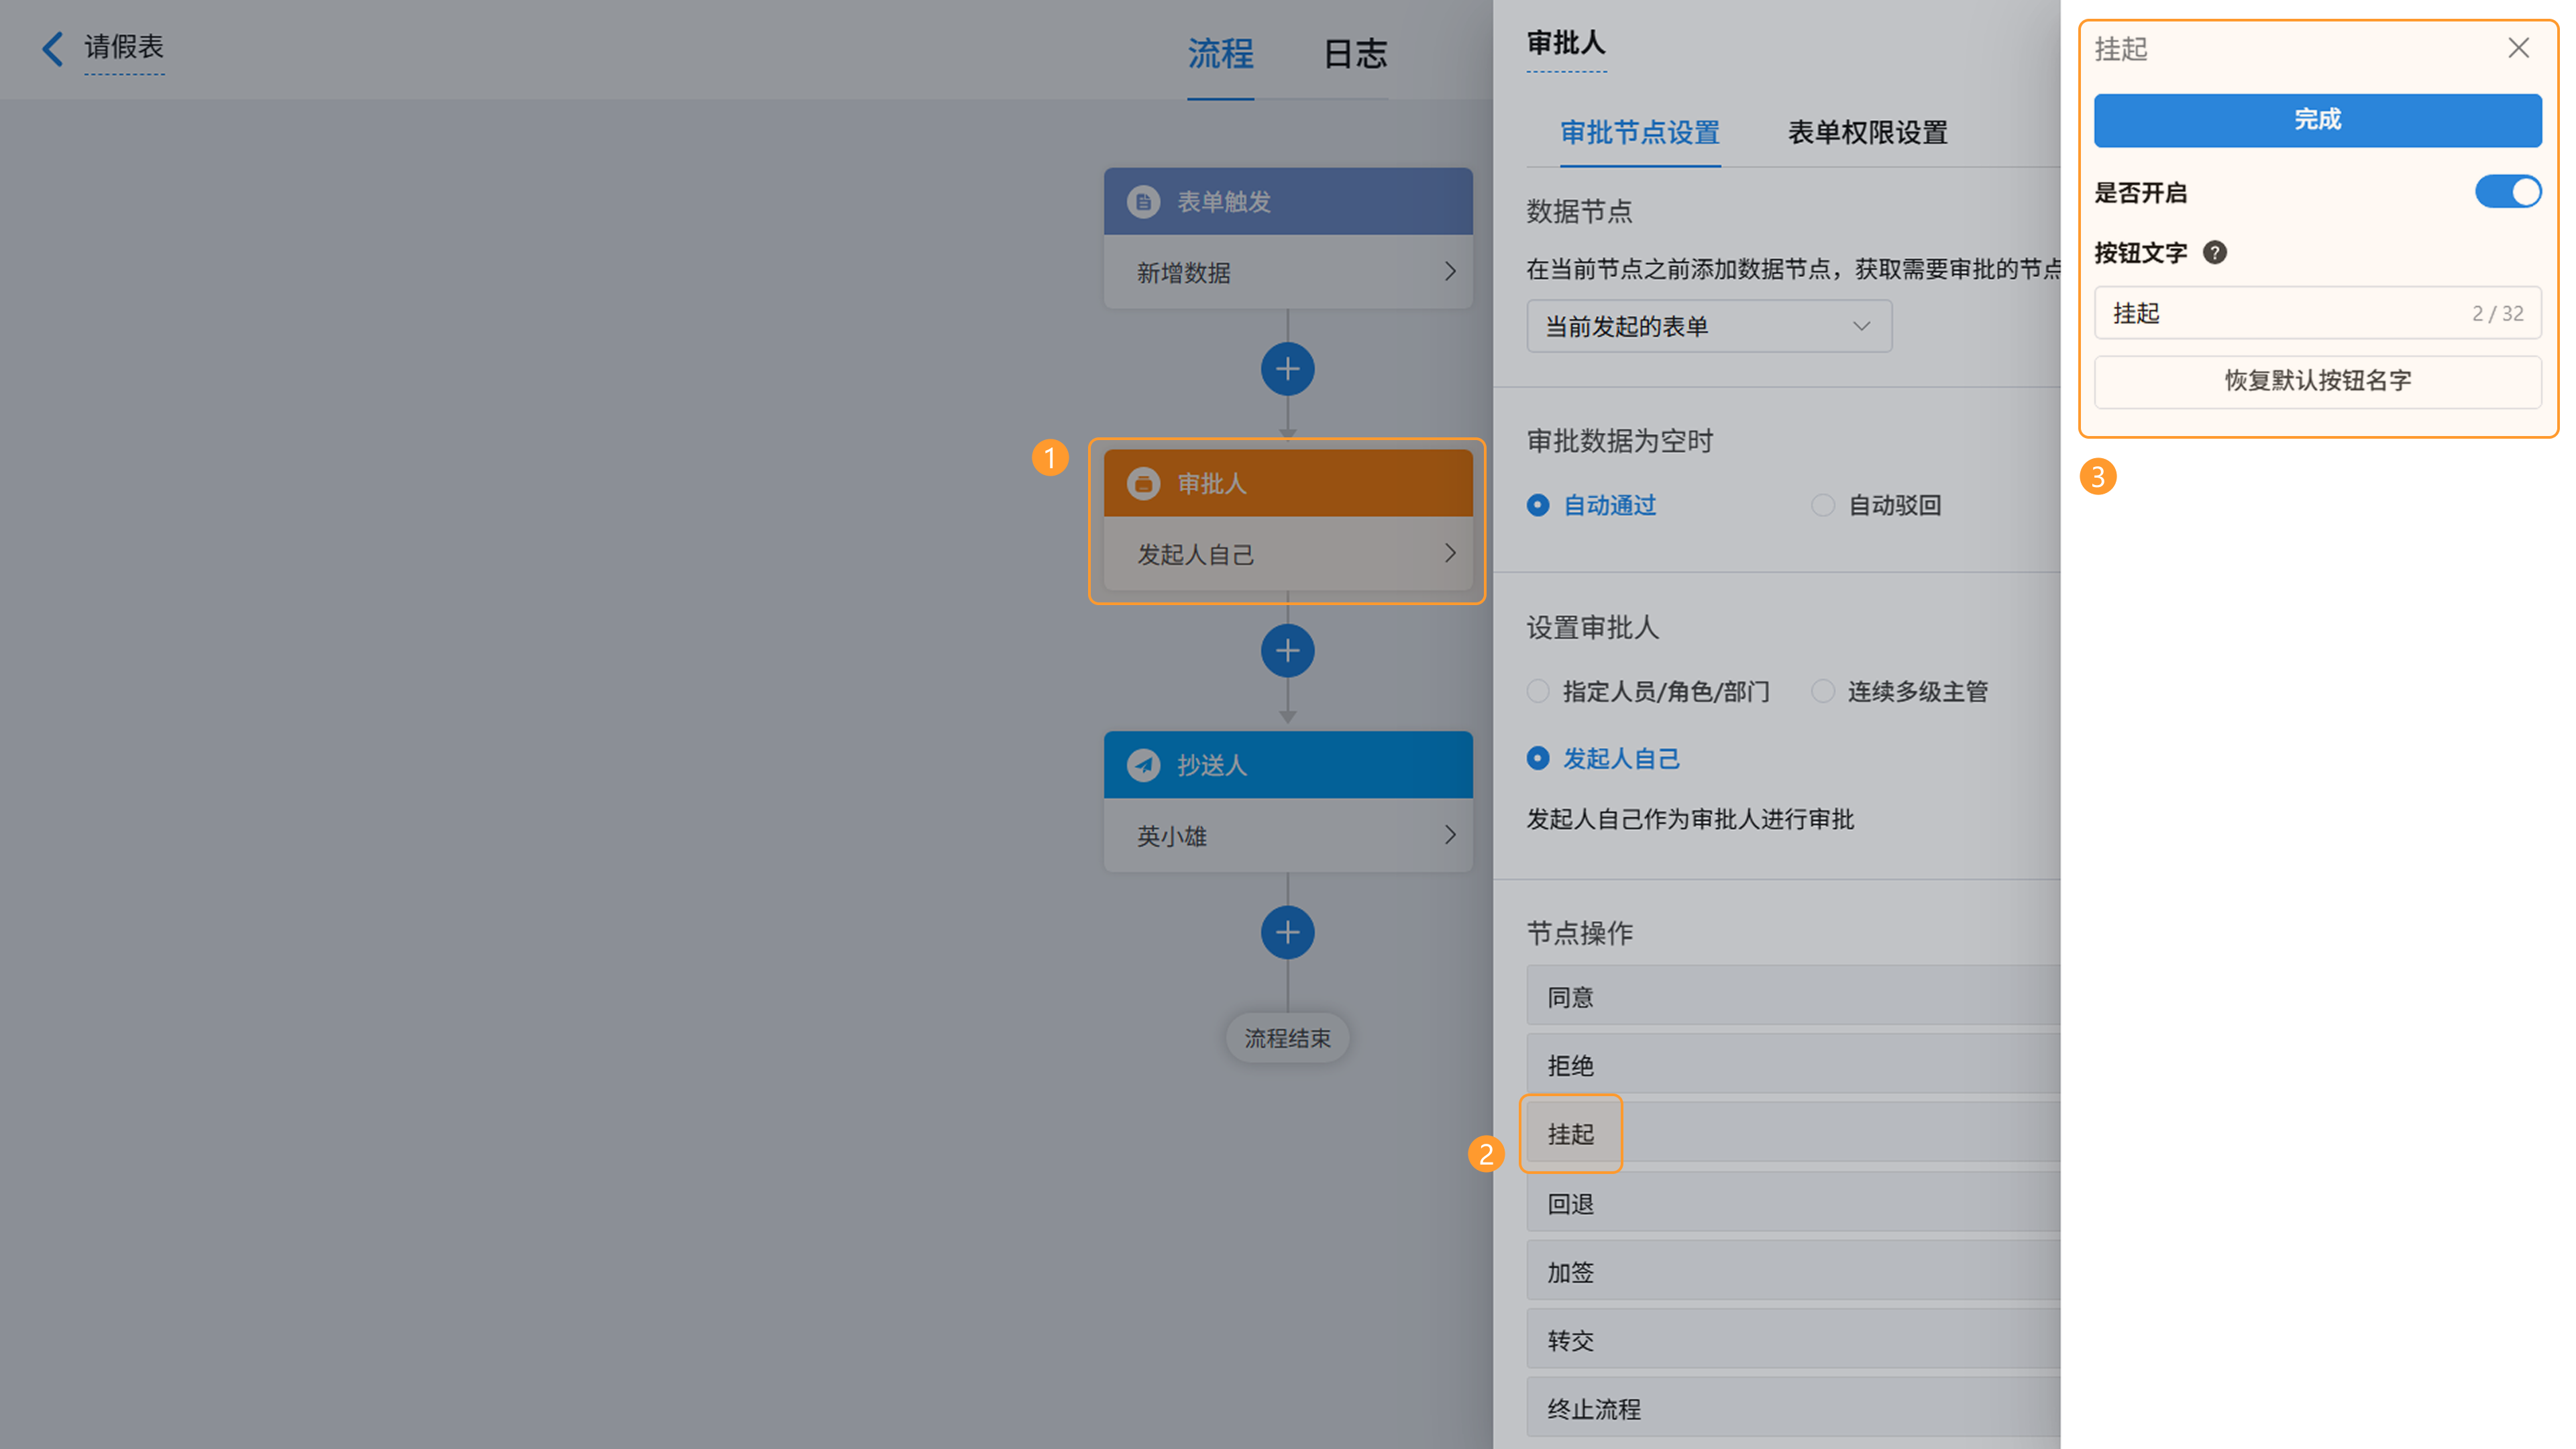The height and width of the screenshot is (1449, 2576).
Task: Click help icon next to 按钮文字
Action: [x=2214, y=253]
